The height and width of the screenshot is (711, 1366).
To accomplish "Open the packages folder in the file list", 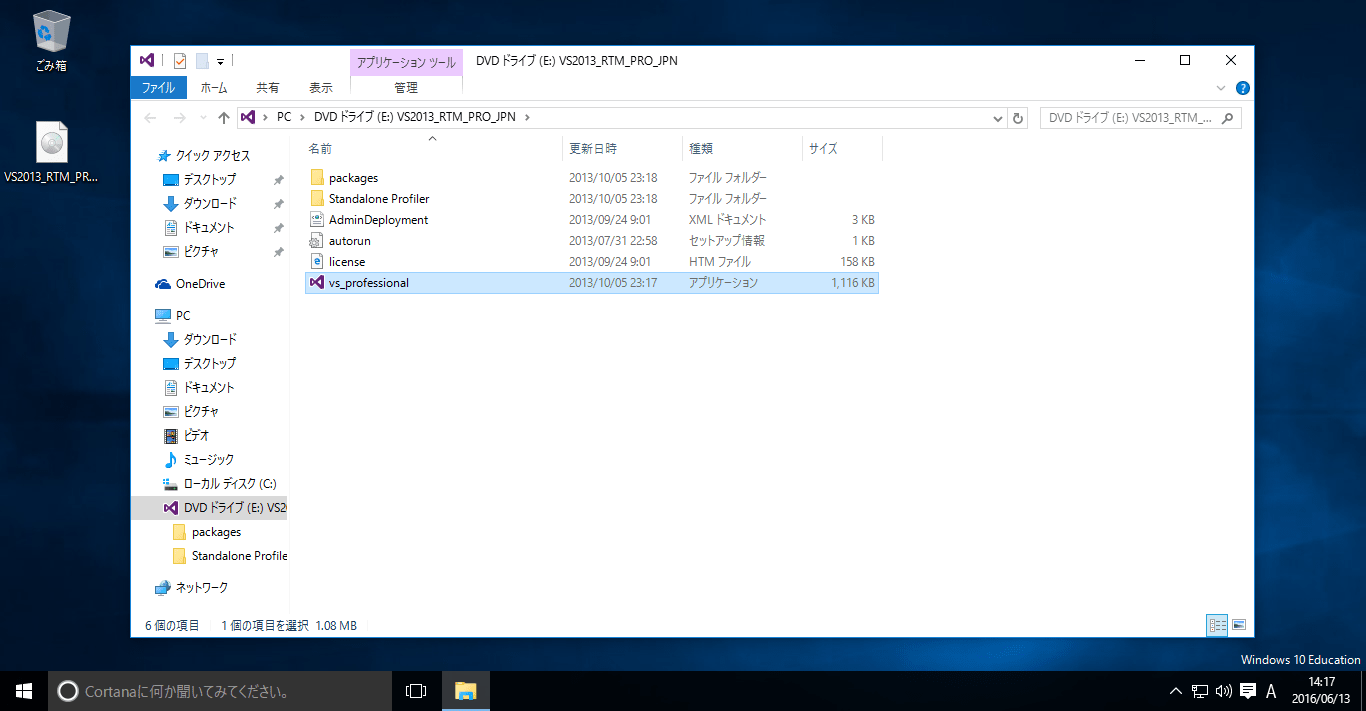I will [x=353, y=177].
